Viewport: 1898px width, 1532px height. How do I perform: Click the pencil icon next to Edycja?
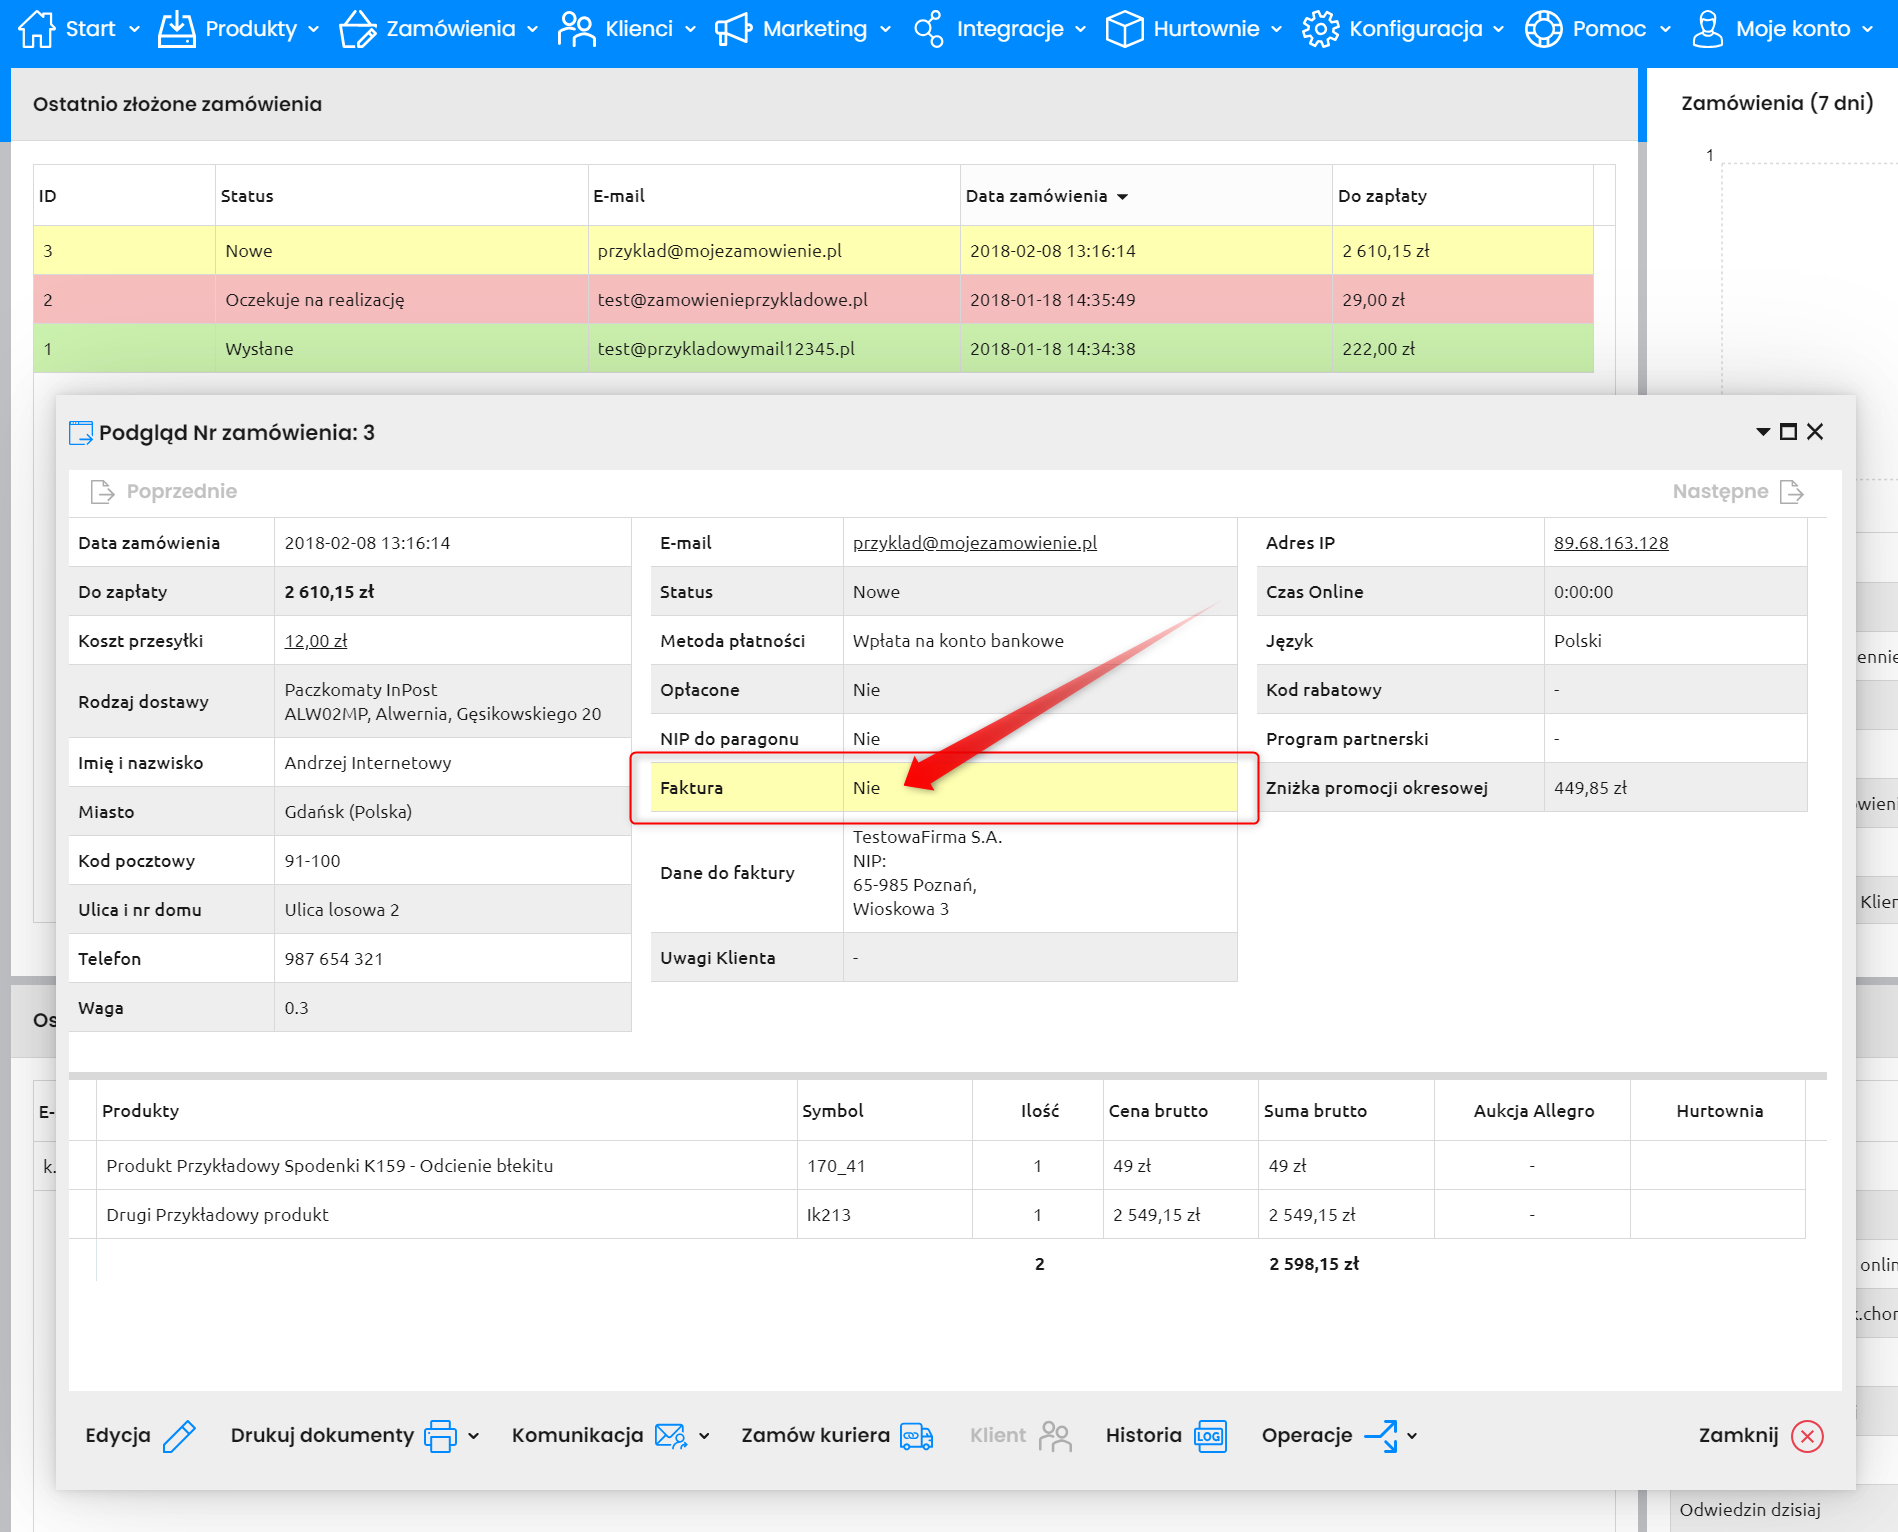179,1436
